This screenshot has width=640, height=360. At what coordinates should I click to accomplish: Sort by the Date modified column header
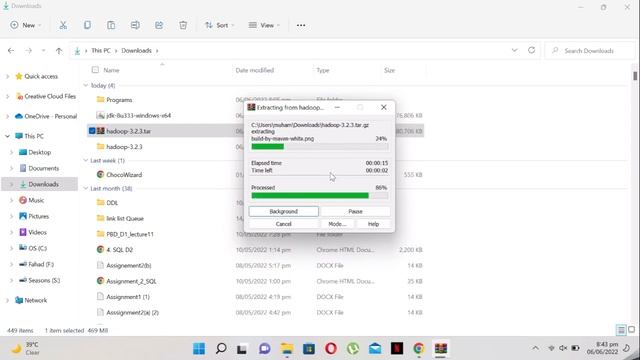pyautogui.click(x=255, y=70)
